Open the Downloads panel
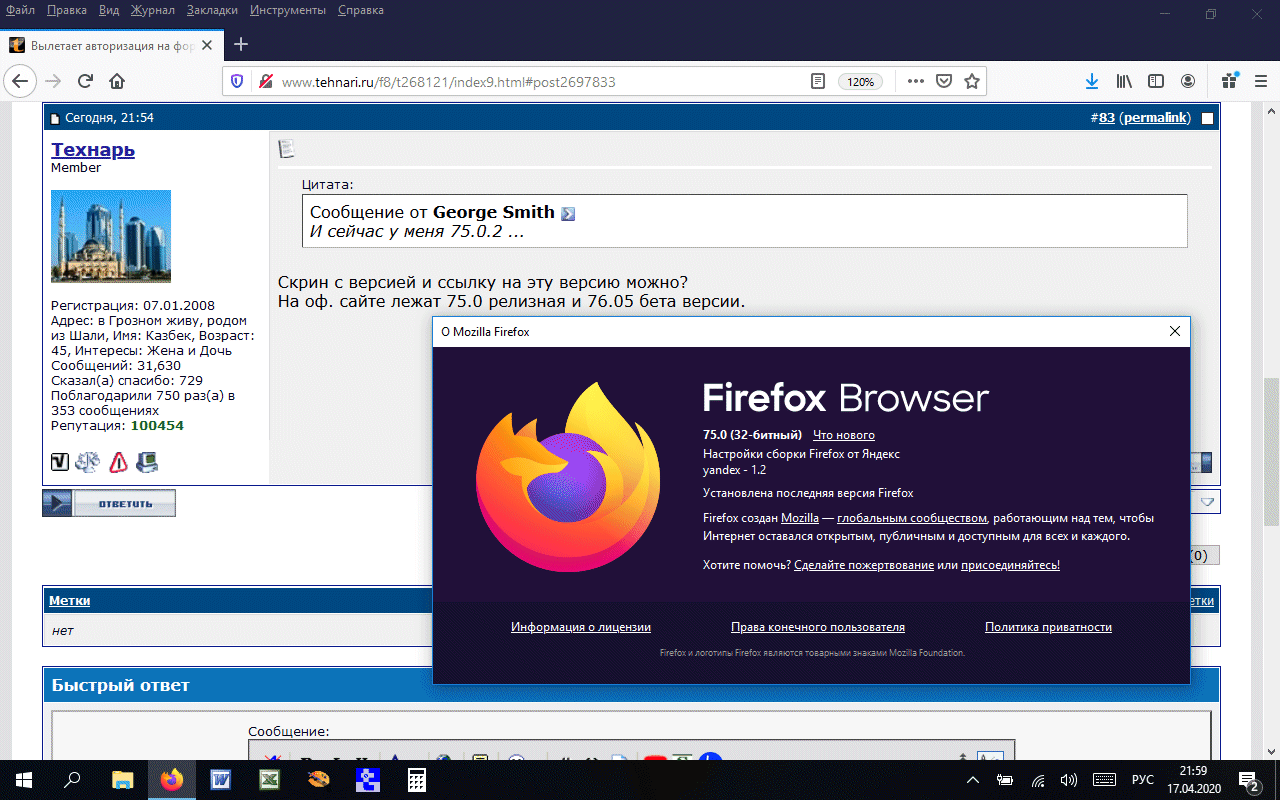1280x800 pixels. click(1092, 81)
